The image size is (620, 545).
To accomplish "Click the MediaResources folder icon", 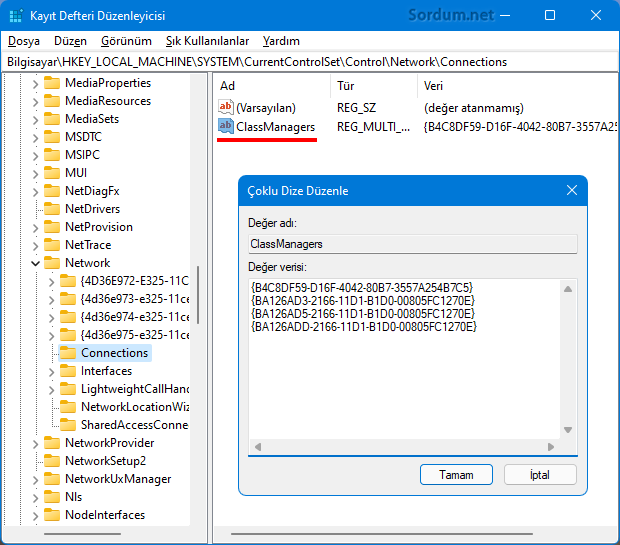I will pyautogui.click(x=52, y=101).
